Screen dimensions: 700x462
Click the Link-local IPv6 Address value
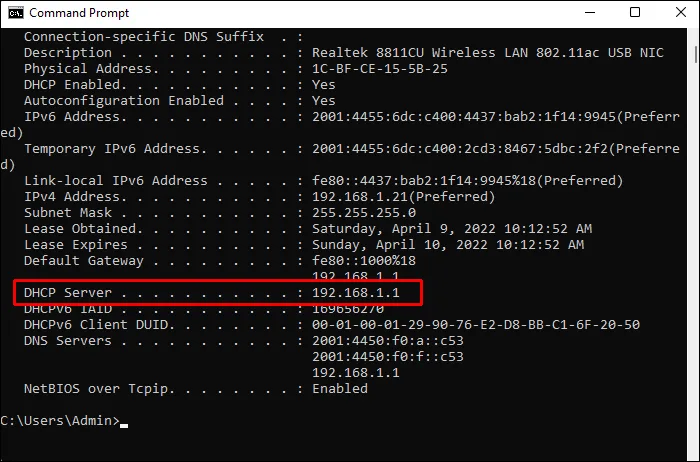point(467,181)
